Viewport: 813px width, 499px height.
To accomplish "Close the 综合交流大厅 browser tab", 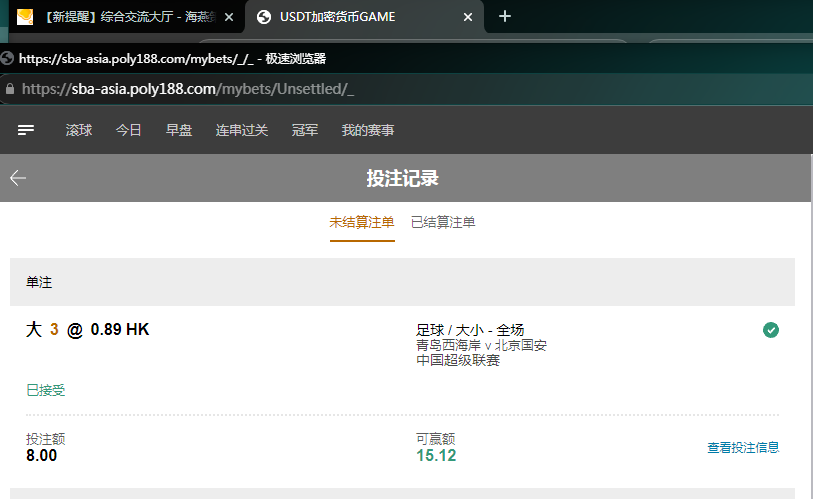I will 229,17.
